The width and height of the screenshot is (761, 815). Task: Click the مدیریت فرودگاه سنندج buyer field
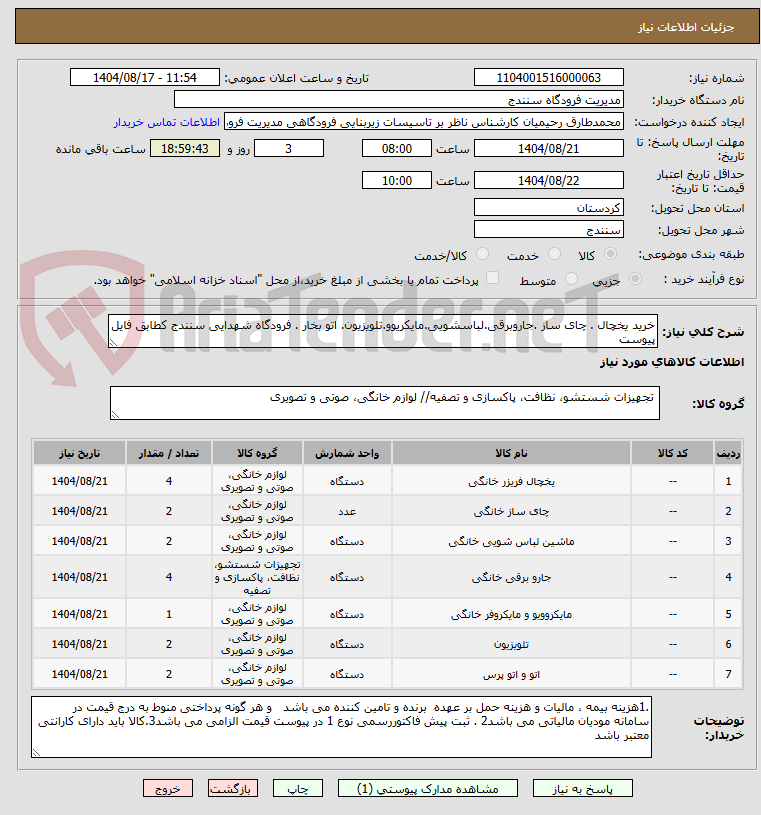399,99
